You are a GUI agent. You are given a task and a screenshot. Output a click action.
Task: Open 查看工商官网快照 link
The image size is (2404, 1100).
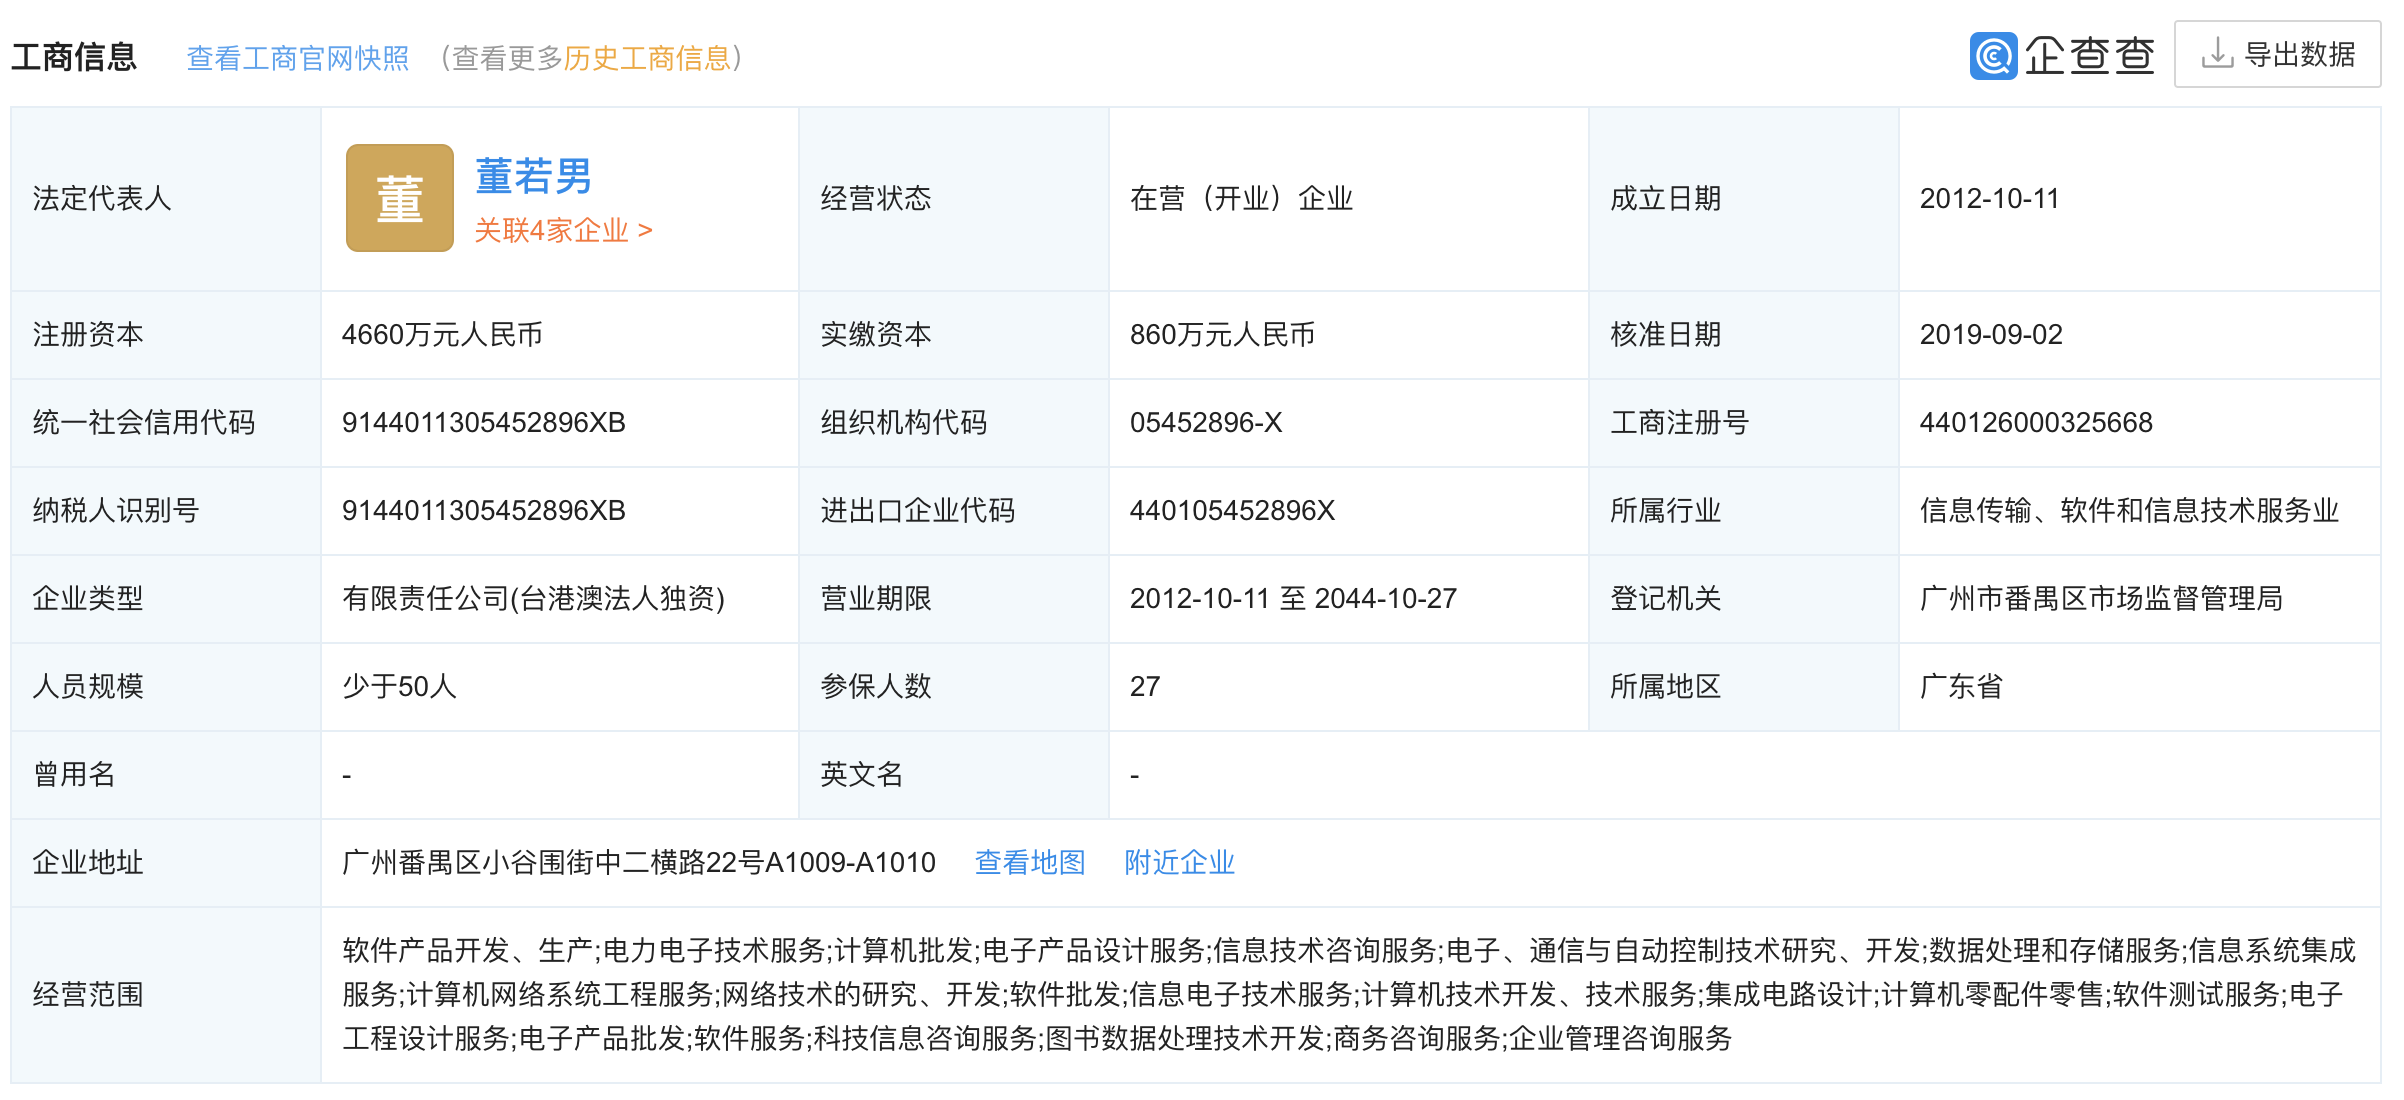297,58
